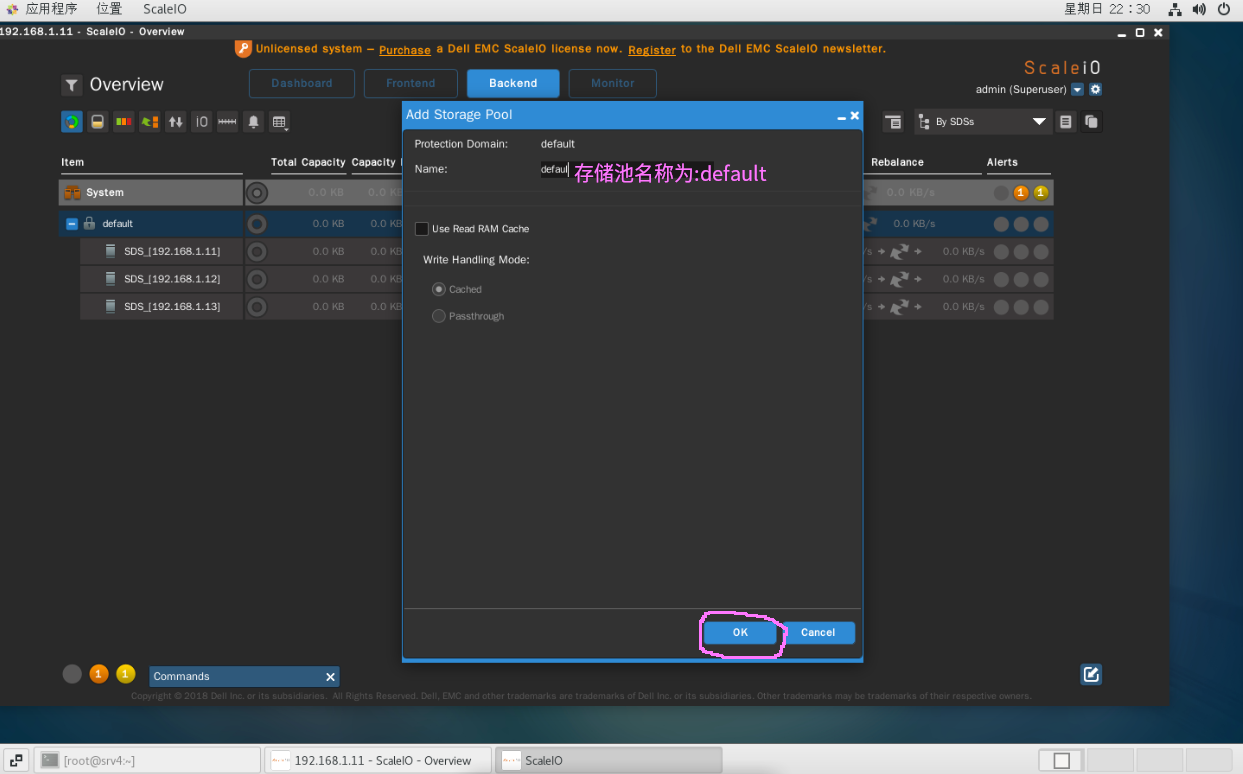
Task: Open the 位置 menu in top bar
Action: pyautogui.click(x=109, y=9)
